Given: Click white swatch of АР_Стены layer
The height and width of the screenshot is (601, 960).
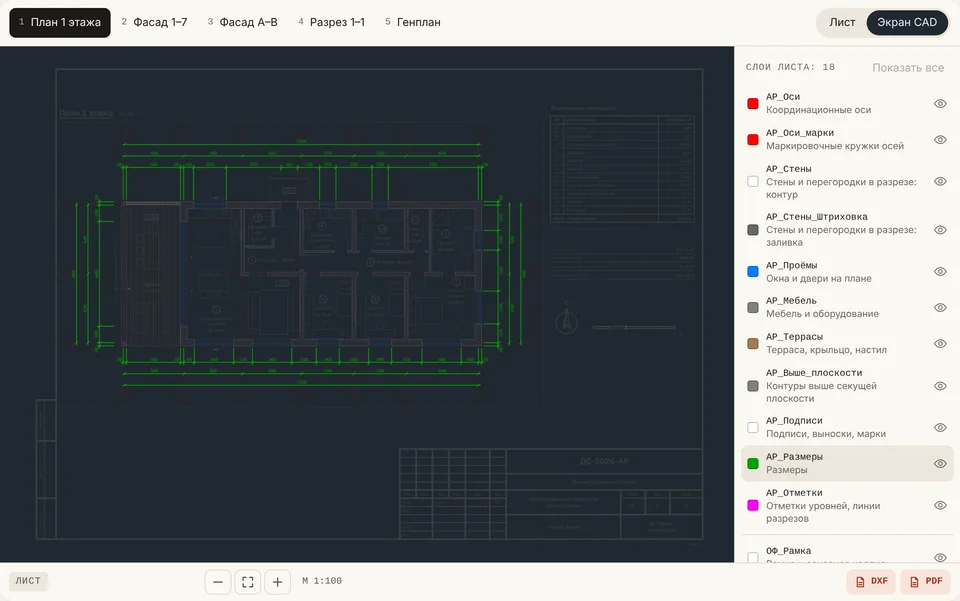Looking at the screenshot, I should (753, 181).
